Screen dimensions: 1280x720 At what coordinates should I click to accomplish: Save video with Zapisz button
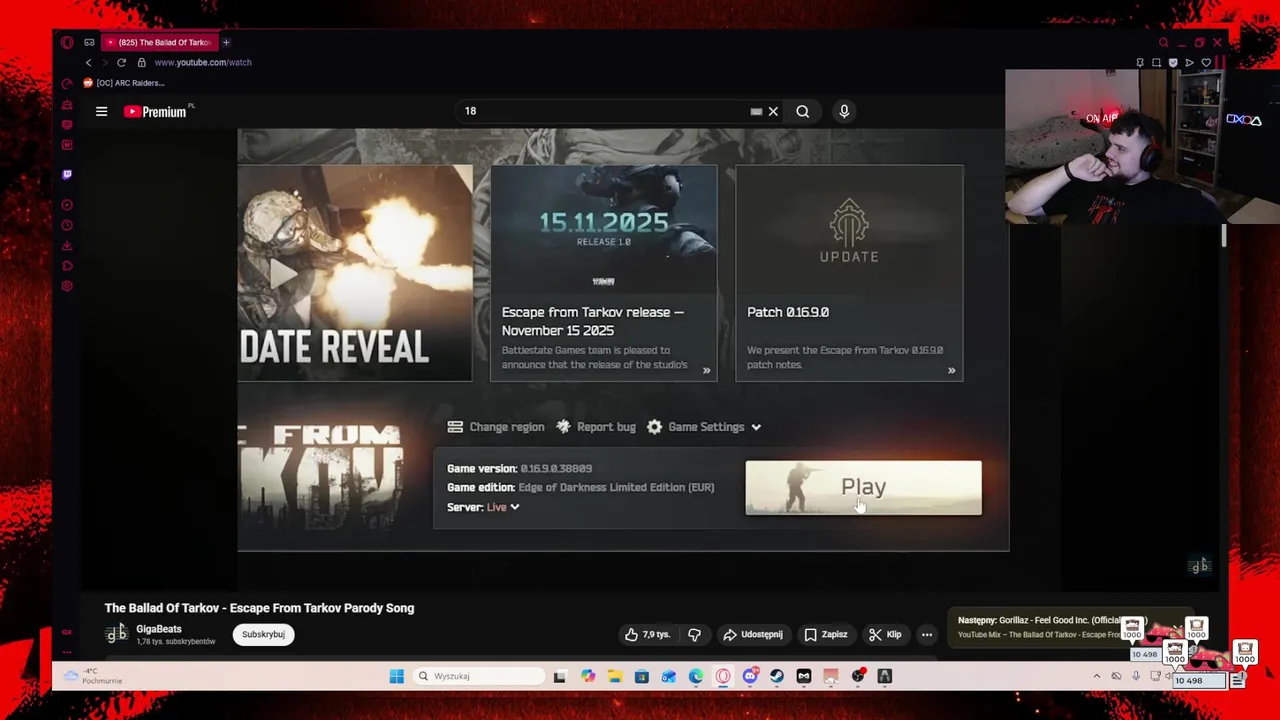[x=826, y=634]
